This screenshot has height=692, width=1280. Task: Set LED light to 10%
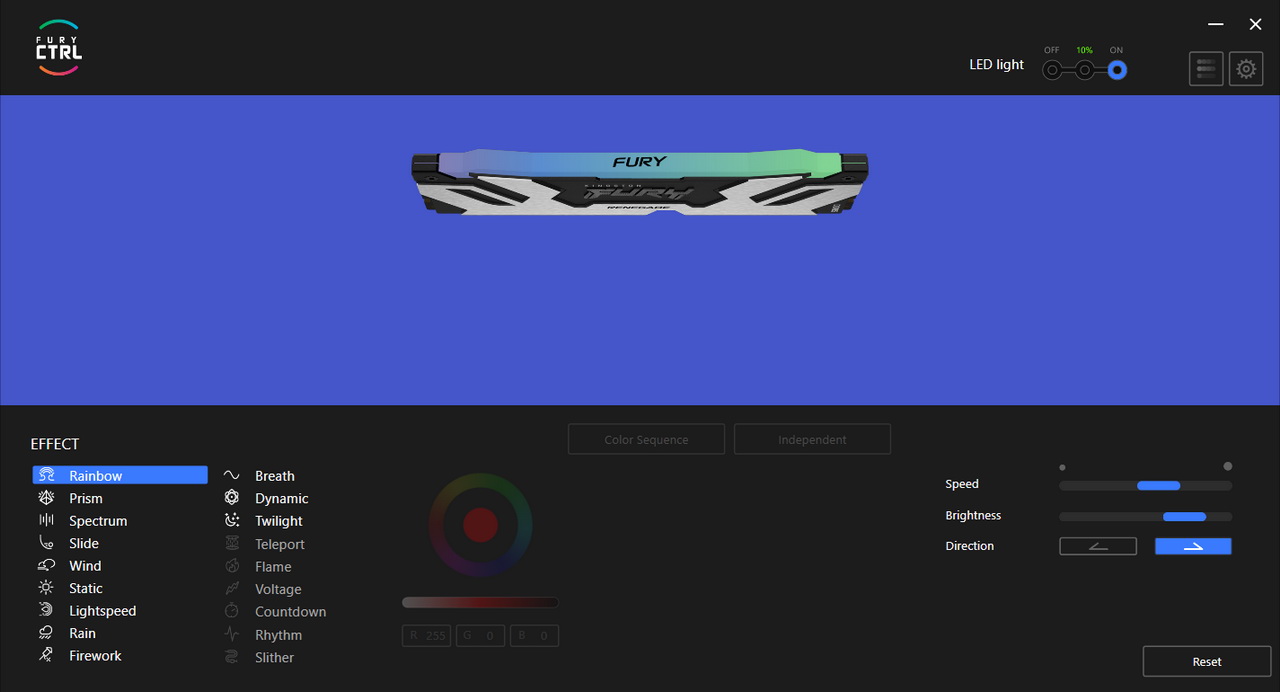point(1085,71)
